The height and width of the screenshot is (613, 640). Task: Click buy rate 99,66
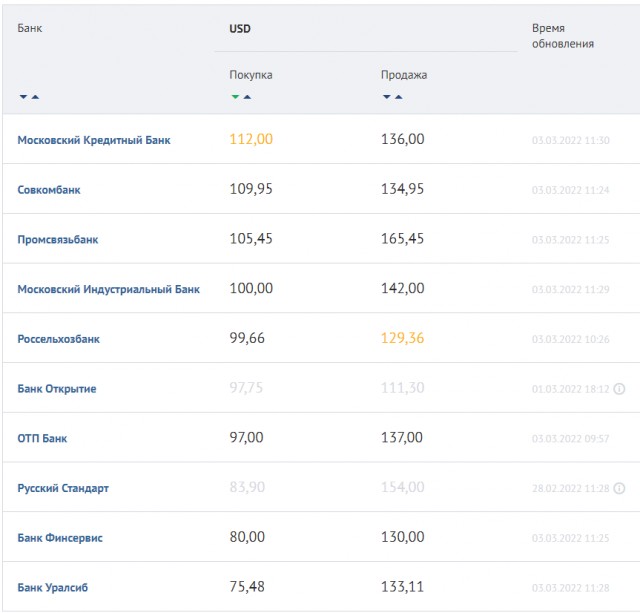247,338
